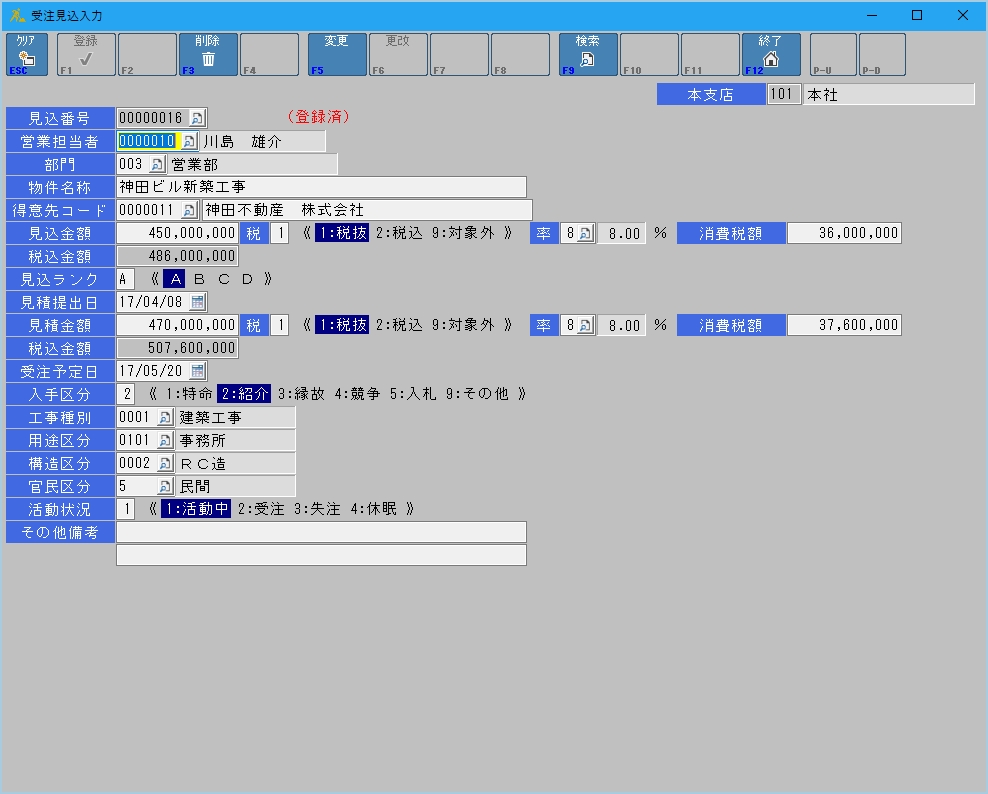Open lookup icon beside 見込番号 field

[197, 118]
